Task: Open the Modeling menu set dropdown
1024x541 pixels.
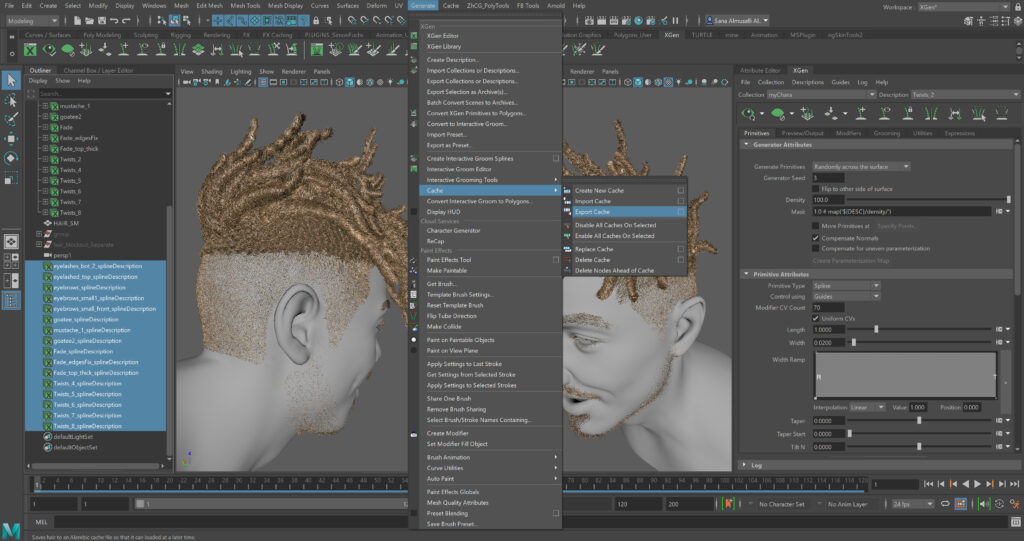Action: 31,21
